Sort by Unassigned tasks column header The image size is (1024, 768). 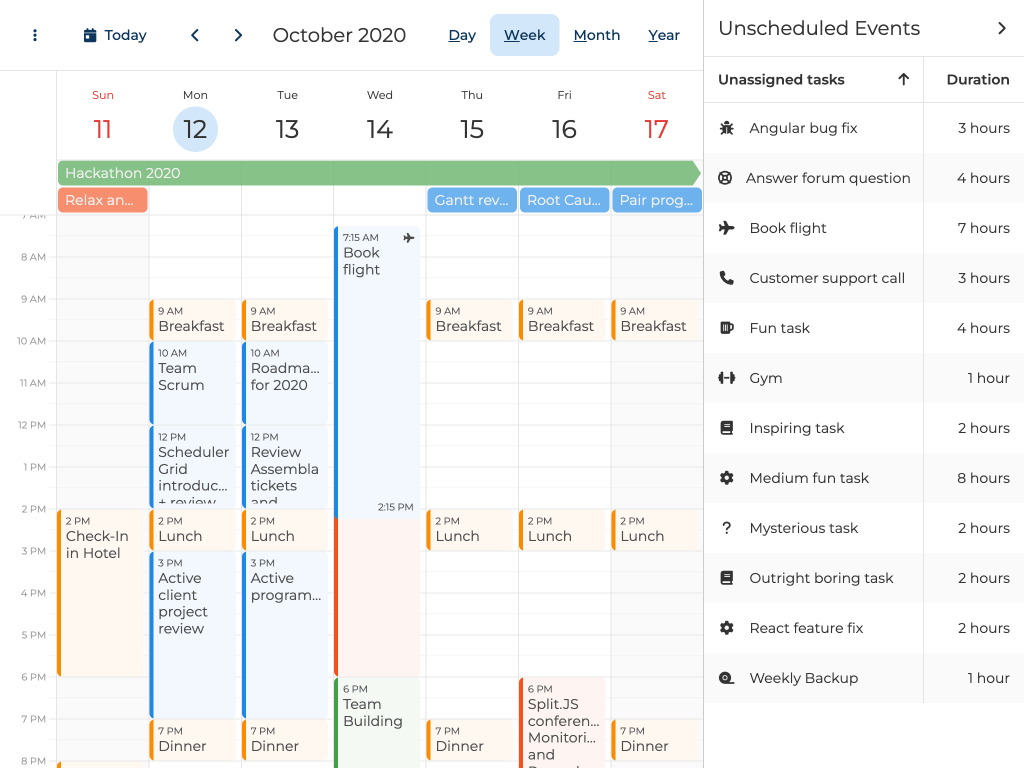(x=781, y=79)
